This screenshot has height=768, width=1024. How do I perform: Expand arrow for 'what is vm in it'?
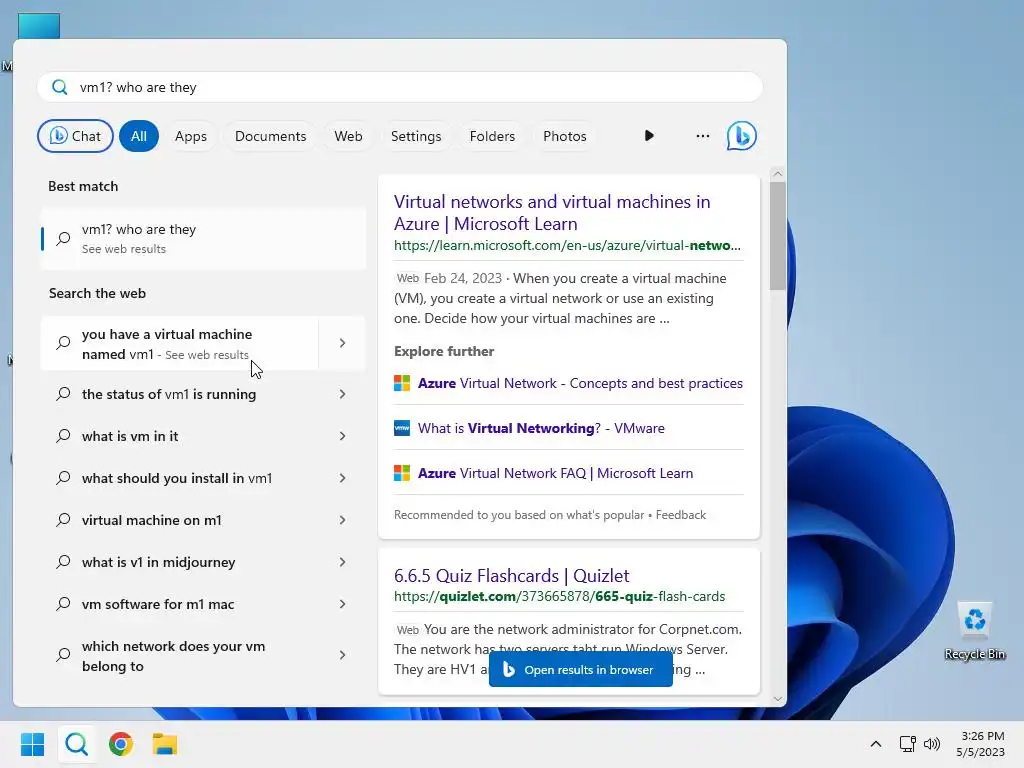click(x=342, y=436)
